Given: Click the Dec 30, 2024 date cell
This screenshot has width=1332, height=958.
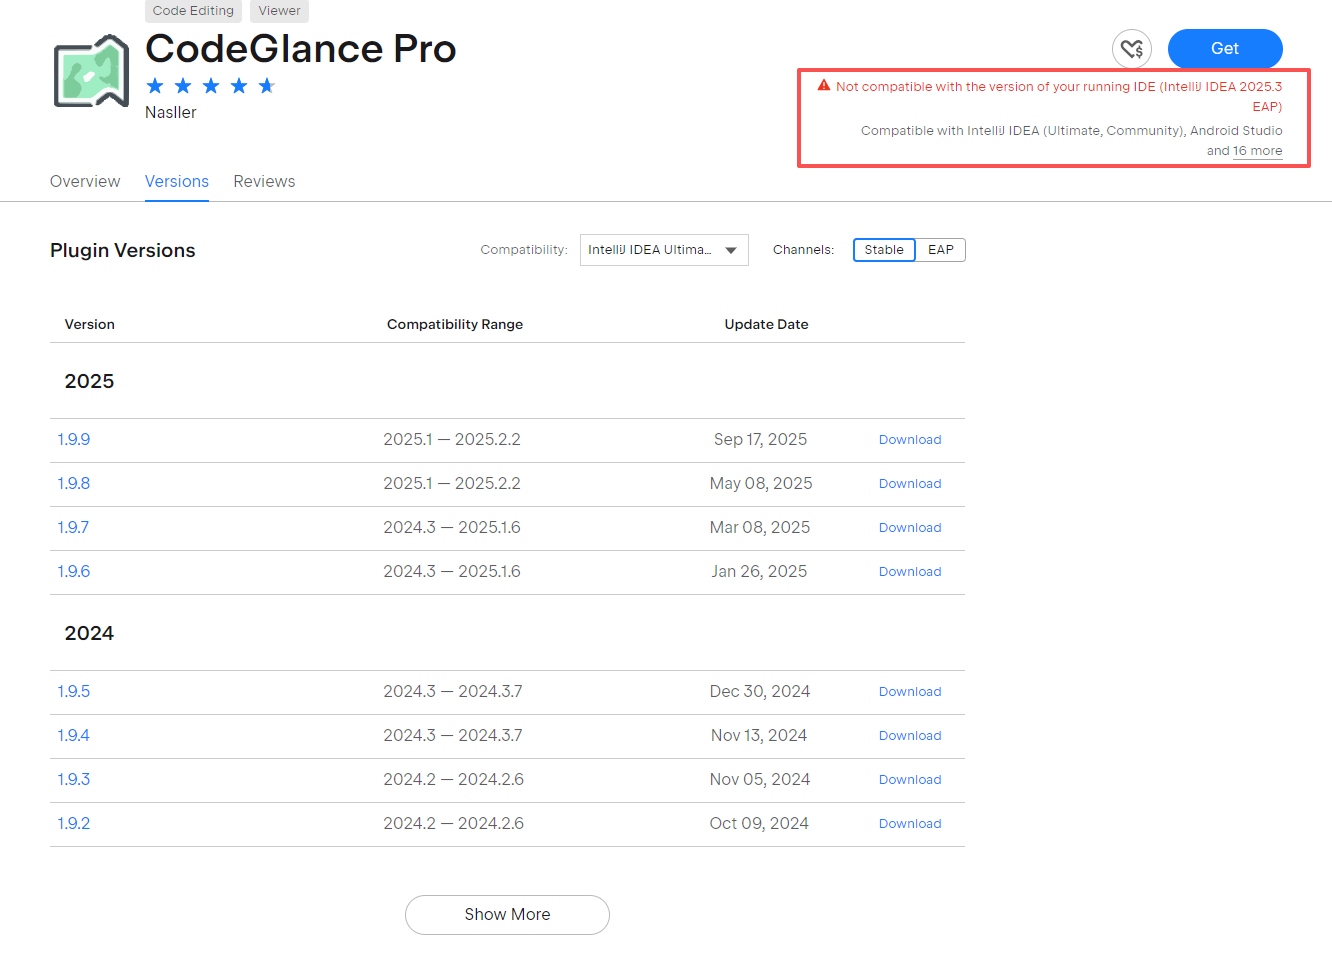Looking at the screenshot, I should coord(760,691).
